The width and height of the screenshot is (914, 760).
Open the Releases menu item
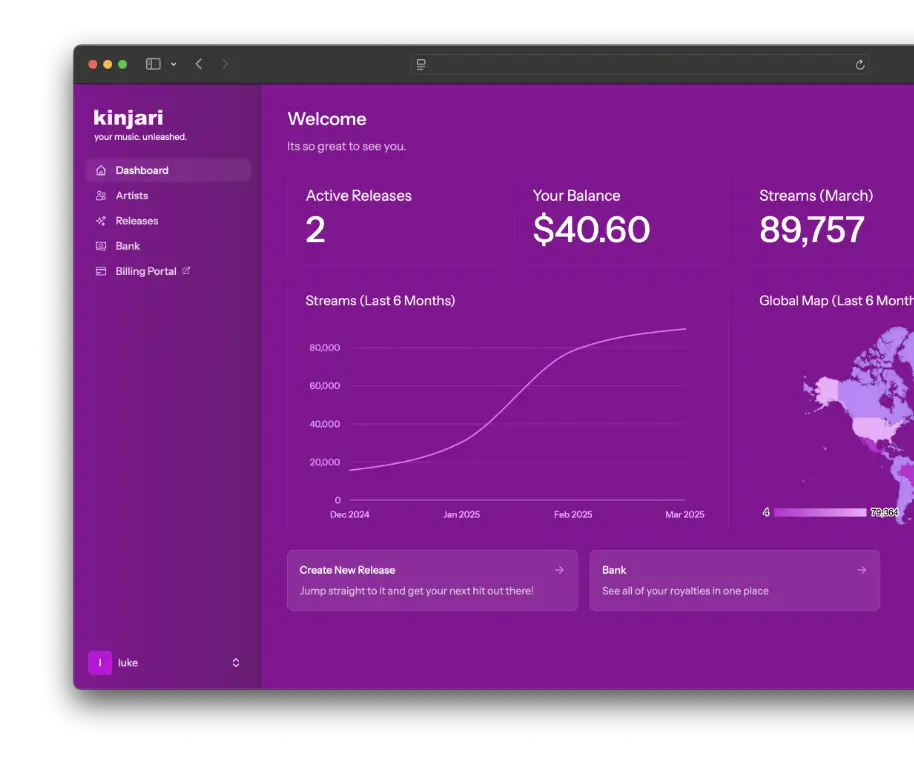(x=137, y=221)
